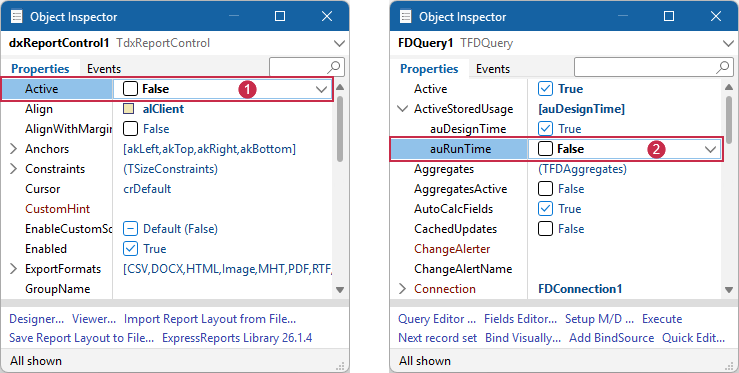Click the Object Inspector title icon of dxReportControl1 window
Image resolution: width=739 pixels, height=373 pixels.
(x=16, y=17)
